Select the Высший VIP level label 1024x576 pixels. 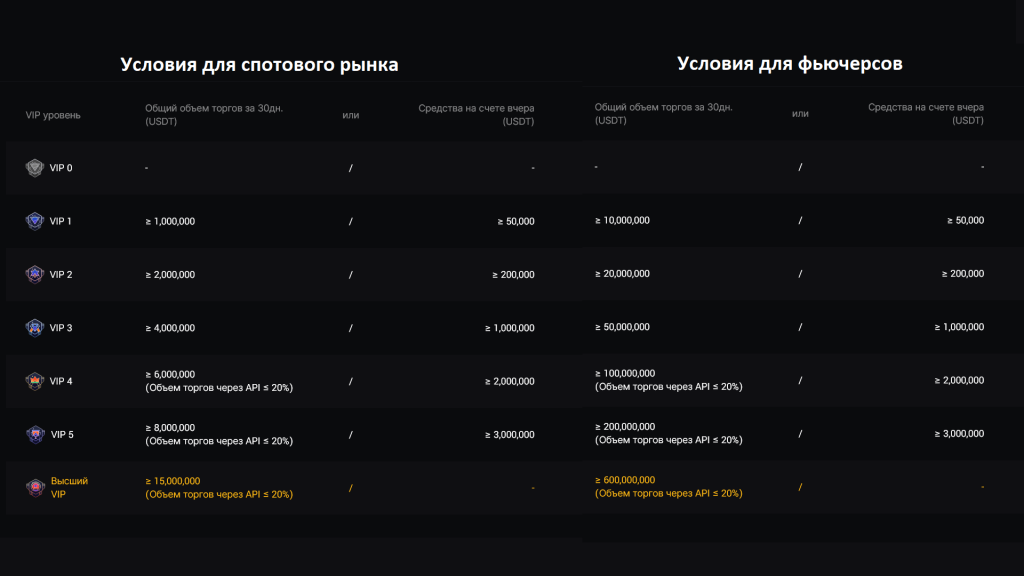coord(69,487)
